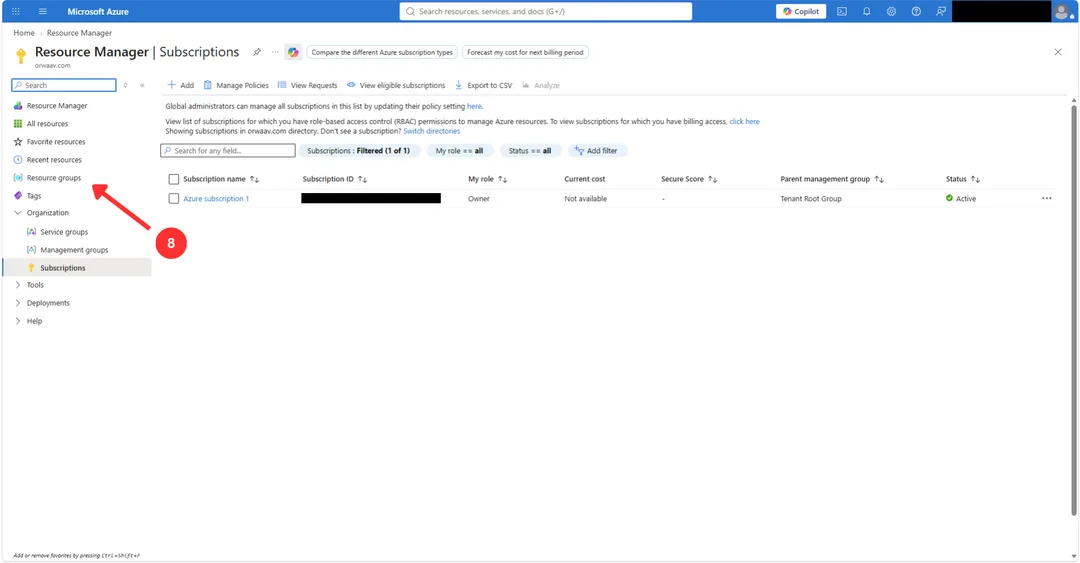
Task: Click the Copilot button
Action: tap(801, 12)
